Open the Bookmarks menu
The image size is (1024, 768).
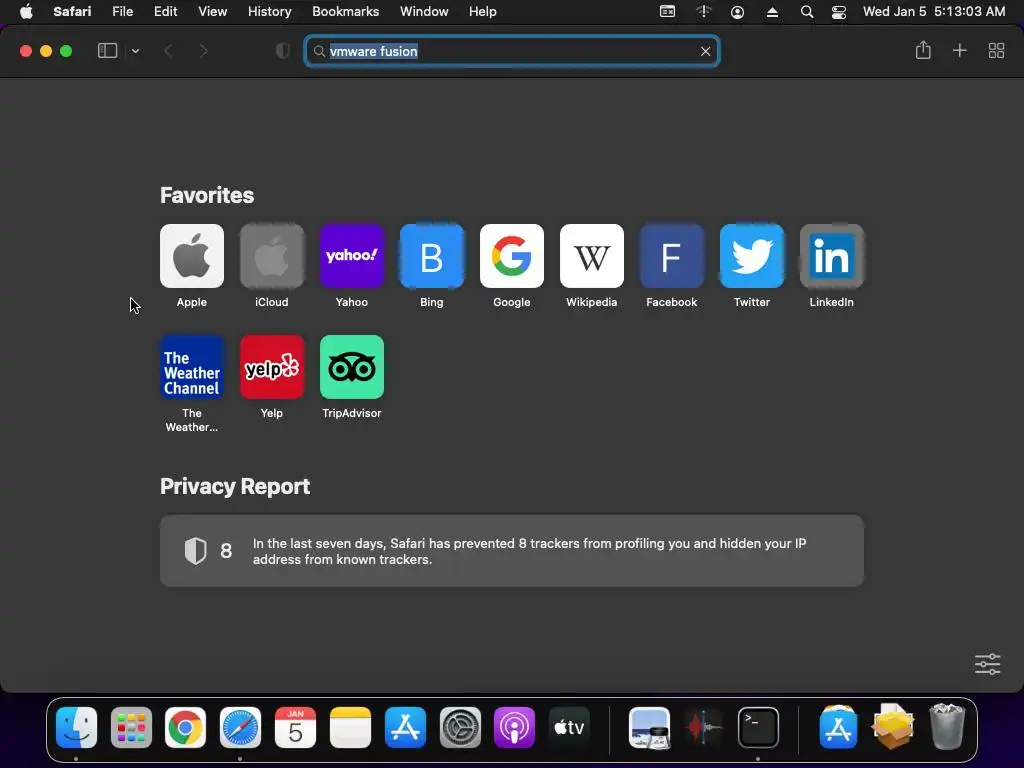pyautogui.click(x=345, y=12)
